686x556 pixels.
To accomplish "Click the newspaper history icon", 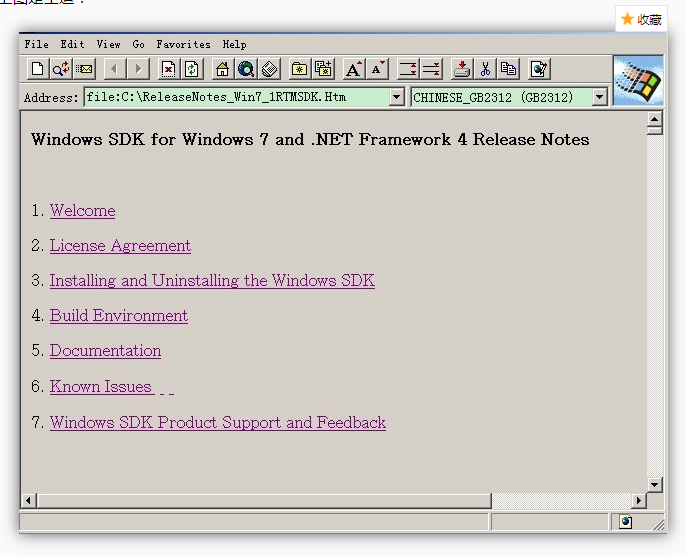I will click(270, 69).
